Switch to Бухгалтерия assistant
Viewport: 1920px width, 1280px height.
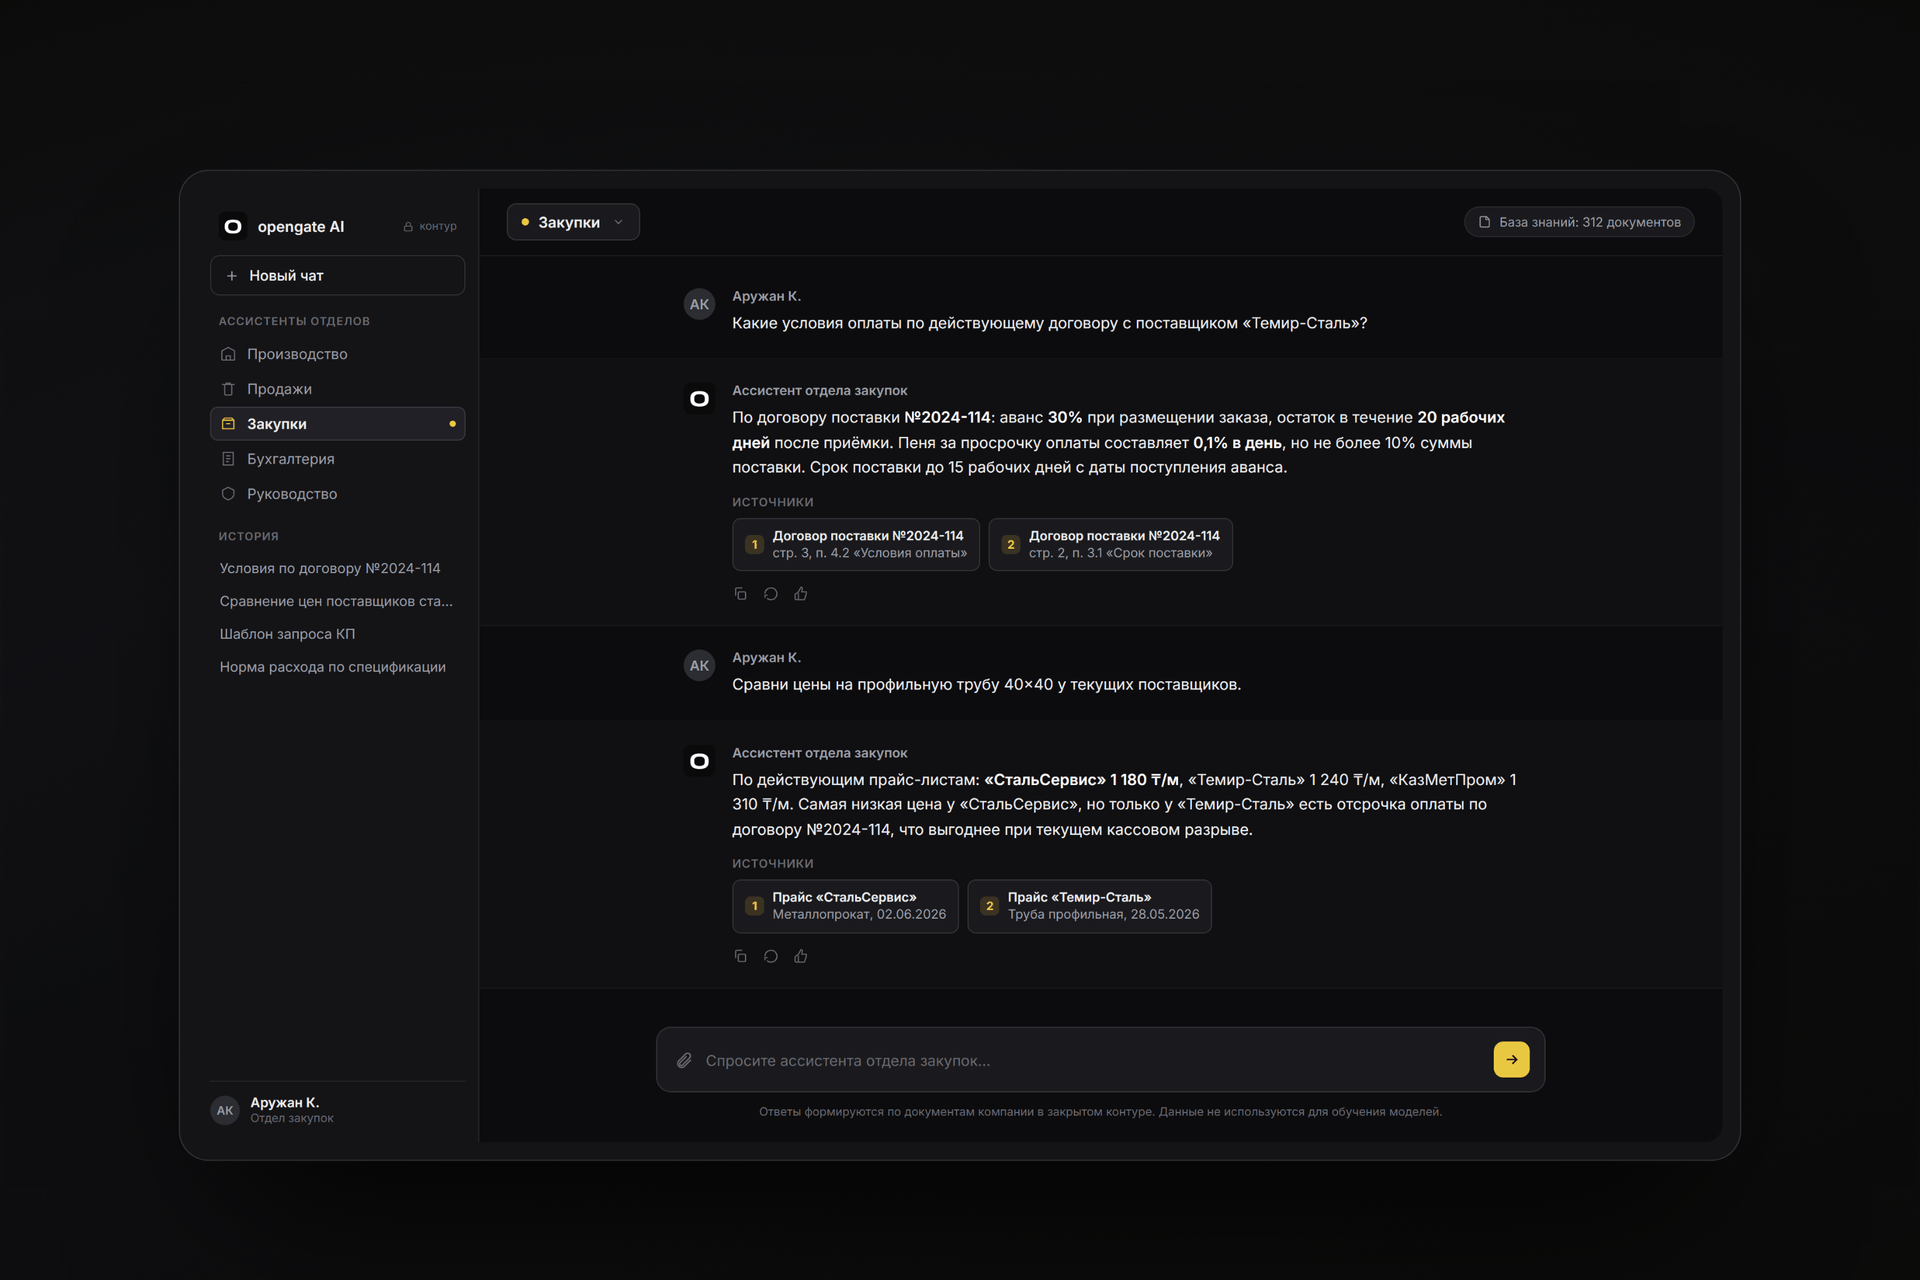click(337, 459)
